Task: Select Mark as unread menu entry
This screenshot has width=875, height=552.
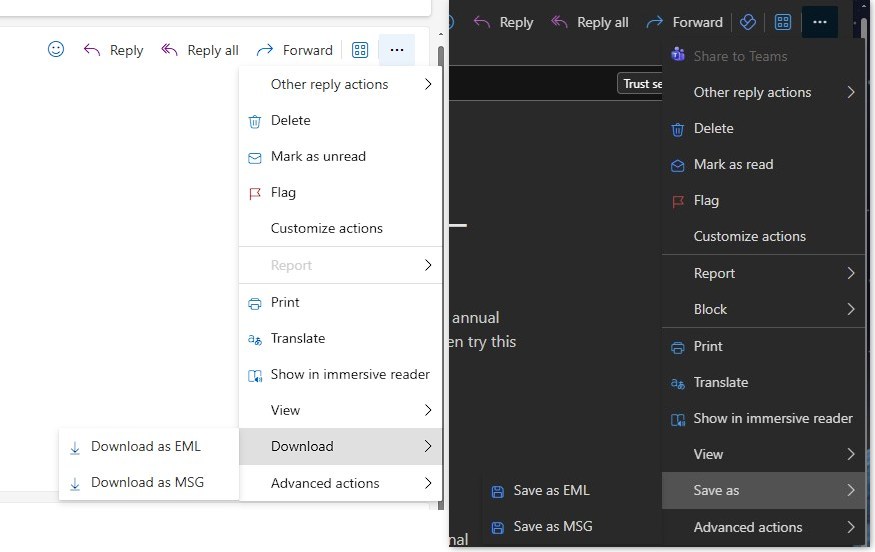Action: (340, 157)
